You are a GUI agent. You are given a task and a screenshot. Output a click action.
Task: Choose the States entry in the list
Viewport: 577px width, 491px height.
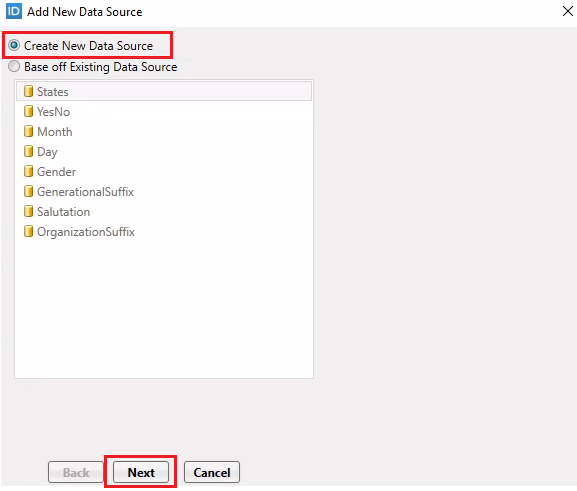click(x=164, y=91)
